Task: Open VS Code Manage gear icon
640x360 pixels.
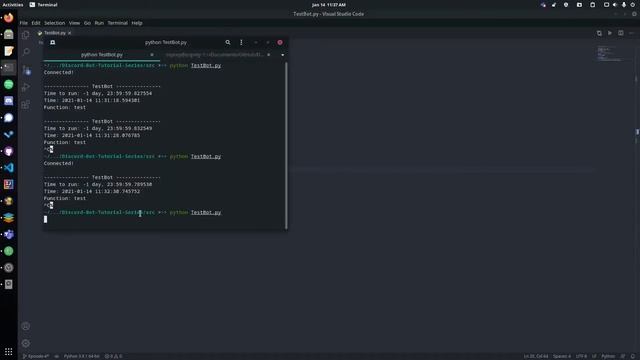Action: pyautogui.click(x=26, y=343)
